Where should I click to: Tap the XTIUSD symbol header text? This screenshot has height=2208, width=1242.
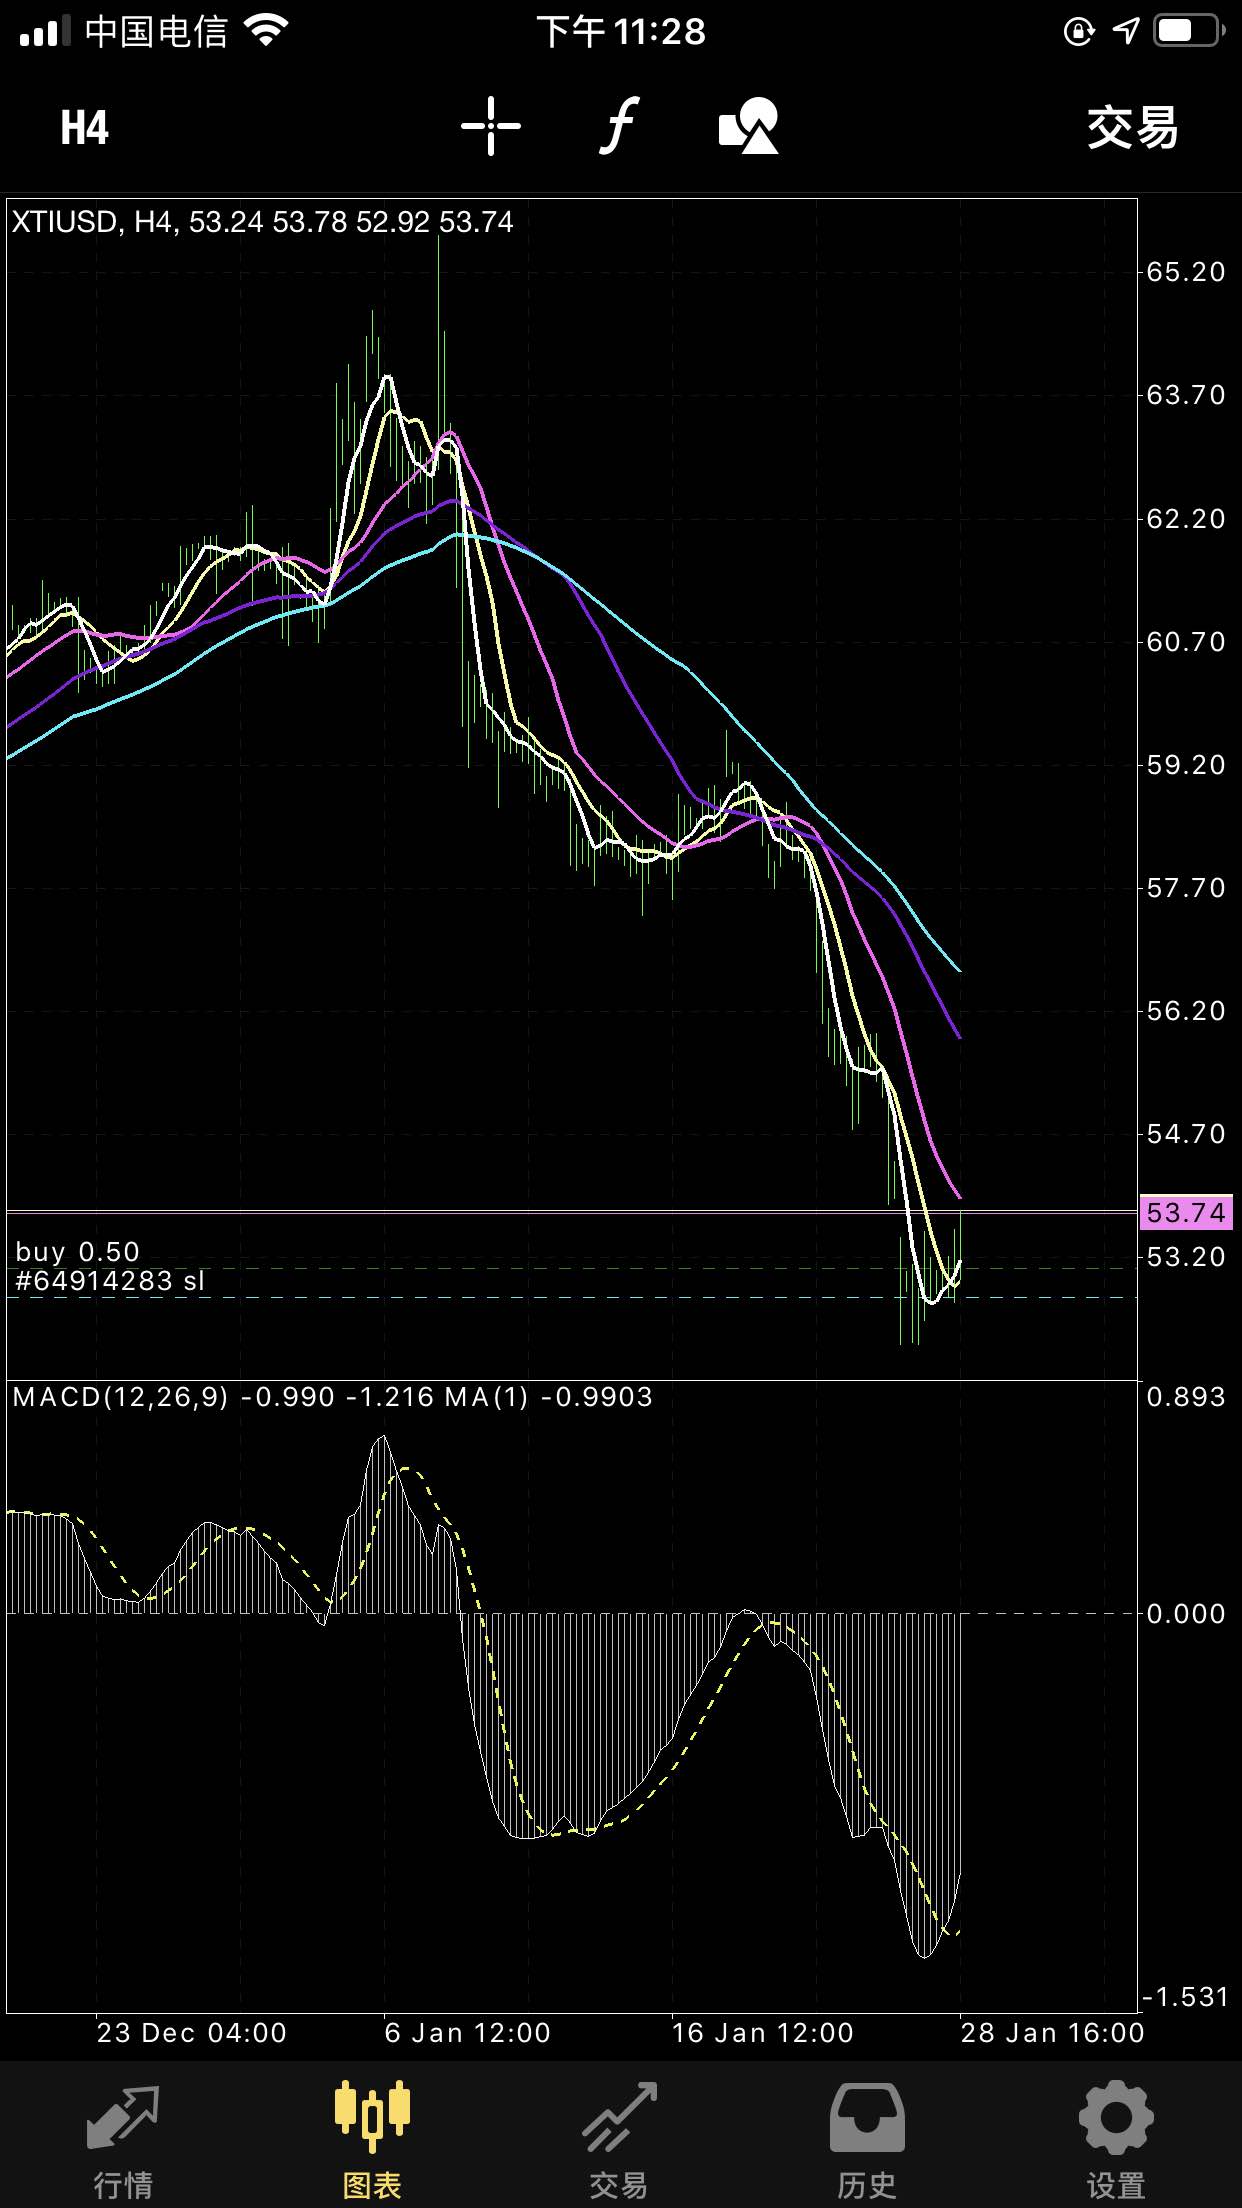pos(65,222)
